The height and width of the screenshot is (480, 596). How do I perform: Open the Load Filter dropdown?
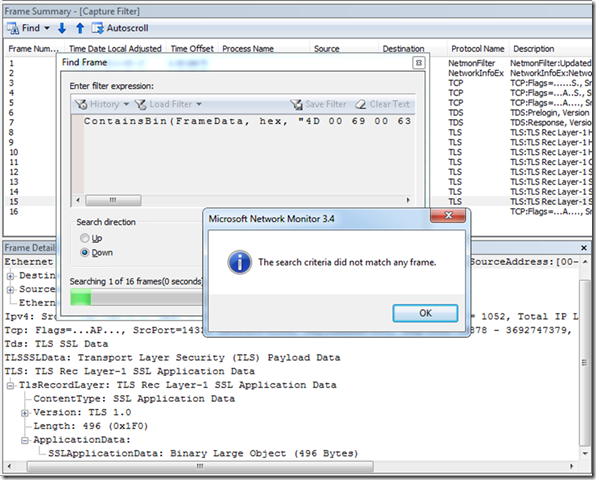coord(168,104)
